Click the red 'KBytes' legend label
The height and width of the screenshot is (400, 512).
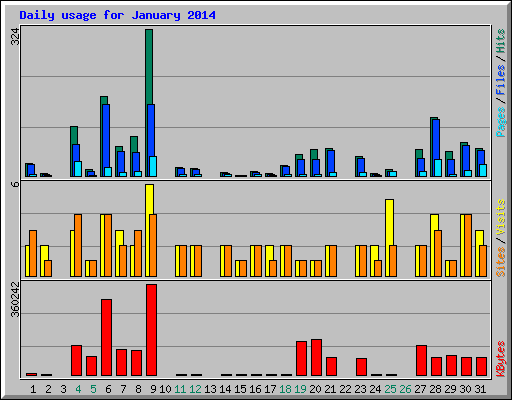500,359
